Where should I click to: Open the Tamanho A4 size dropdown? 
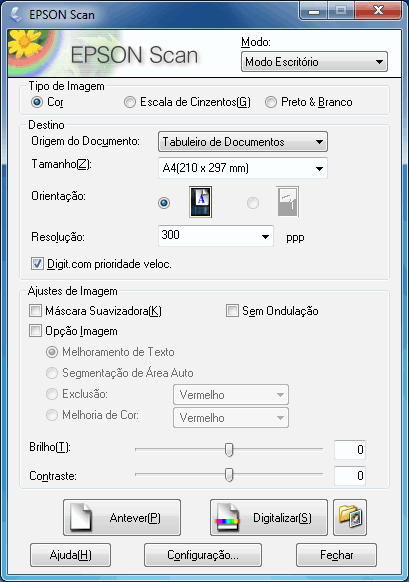coord(243,168)
